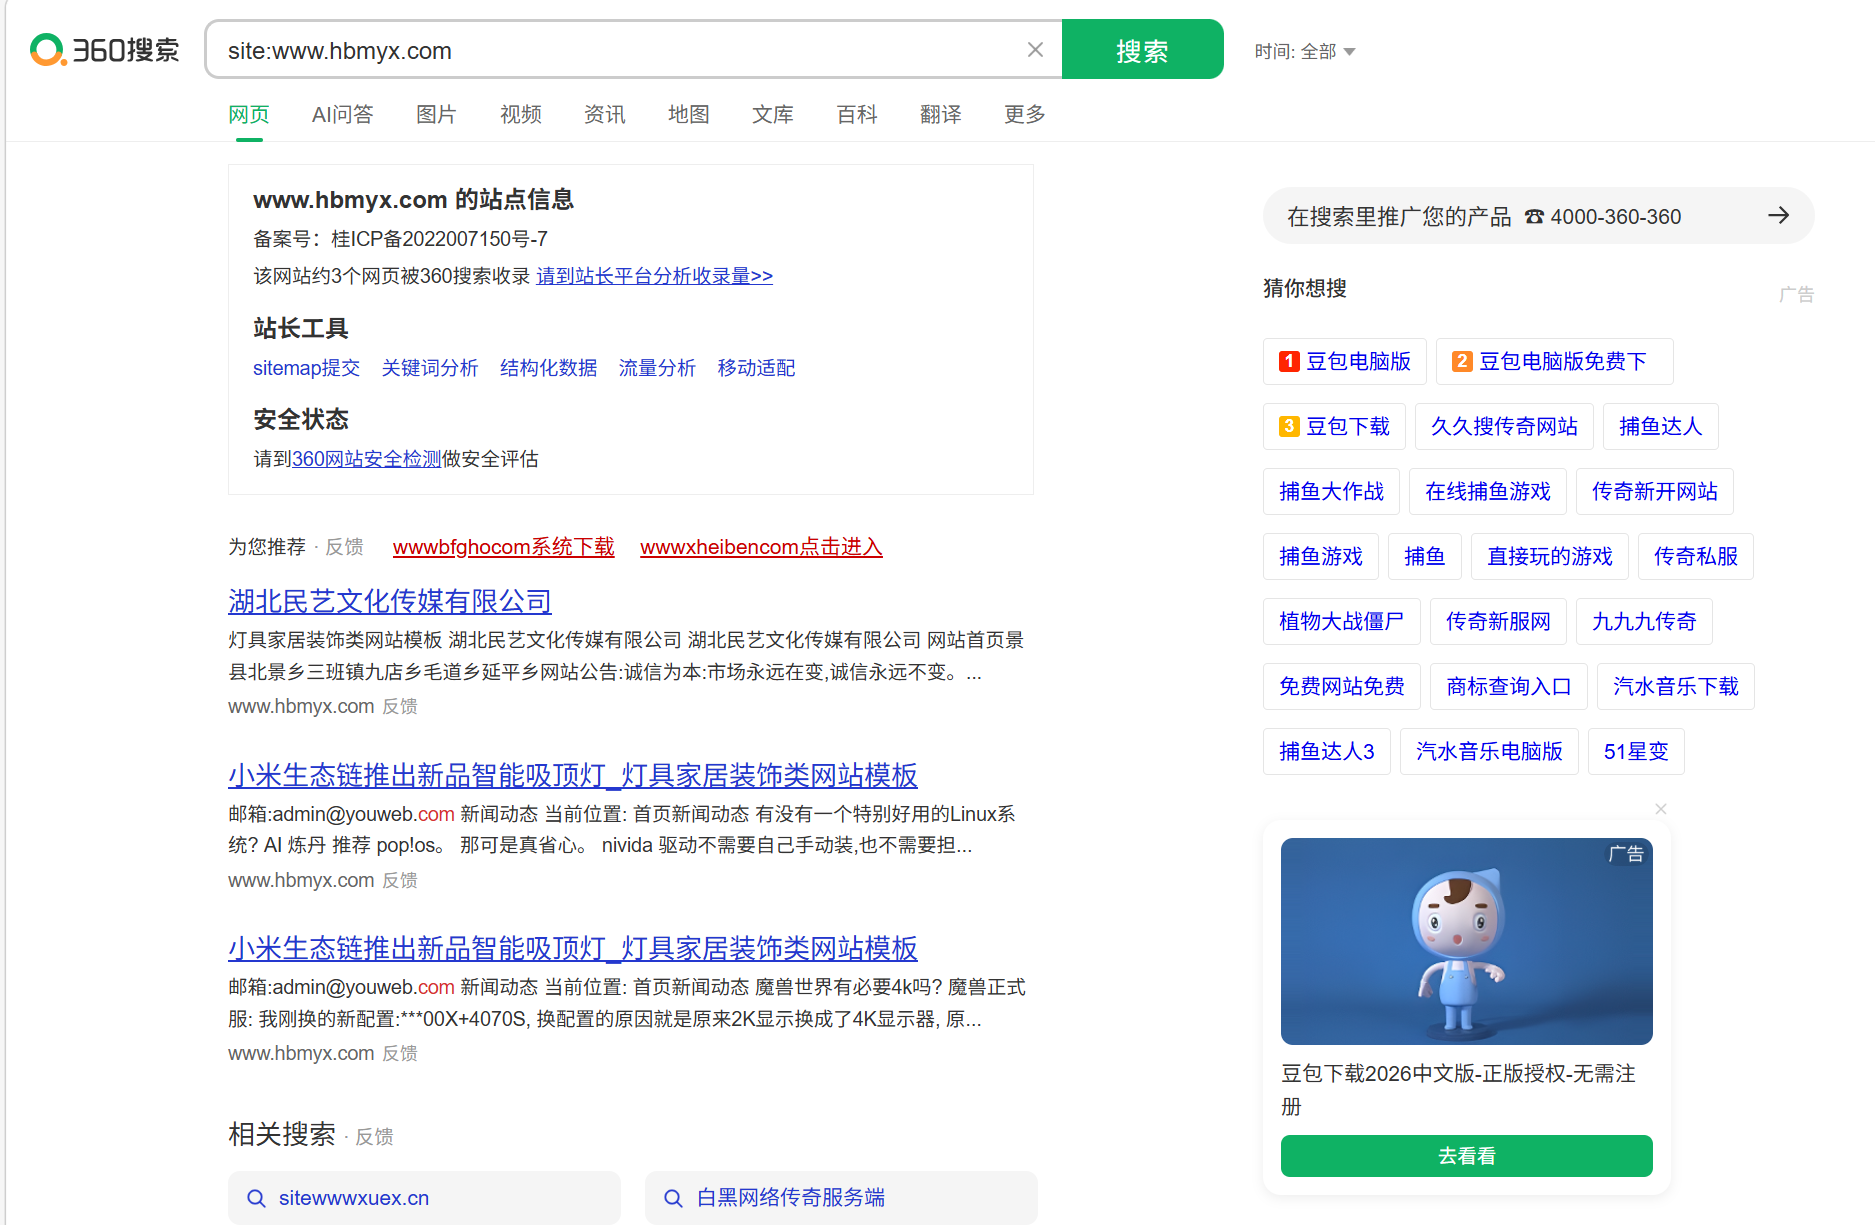Open the 图片 tab
Screen dimensions: 1875x1225
436,114
